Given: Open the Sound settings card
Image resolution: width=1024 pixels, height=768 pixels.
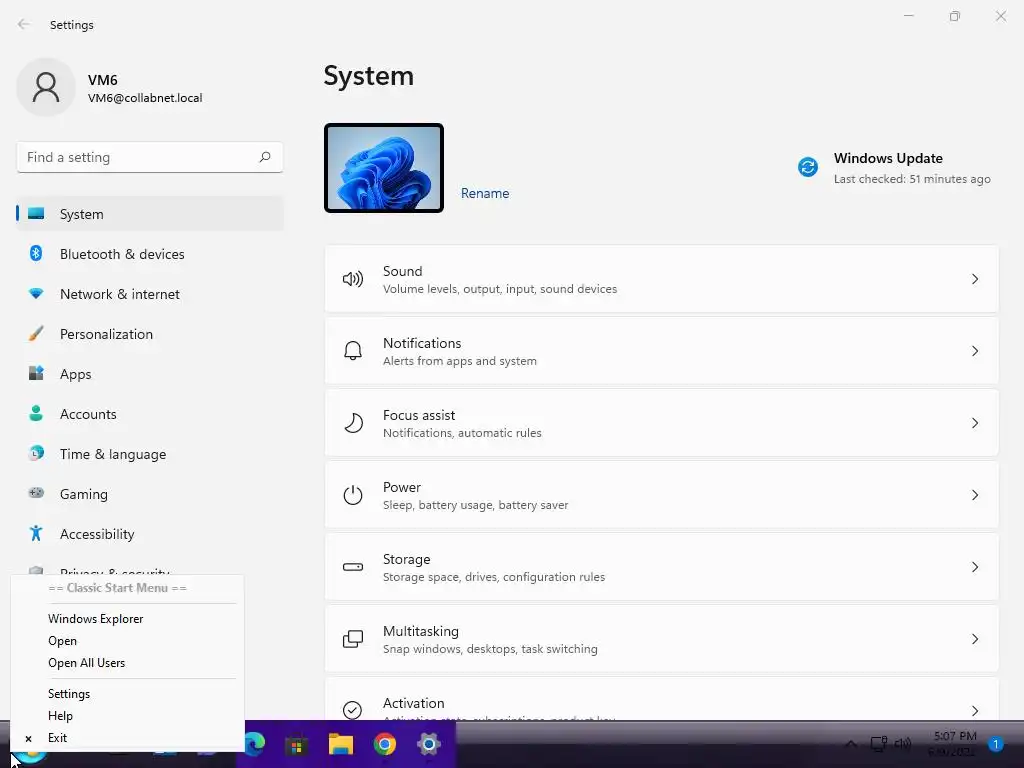Looking at the screenshot, I should click(661, 279).
